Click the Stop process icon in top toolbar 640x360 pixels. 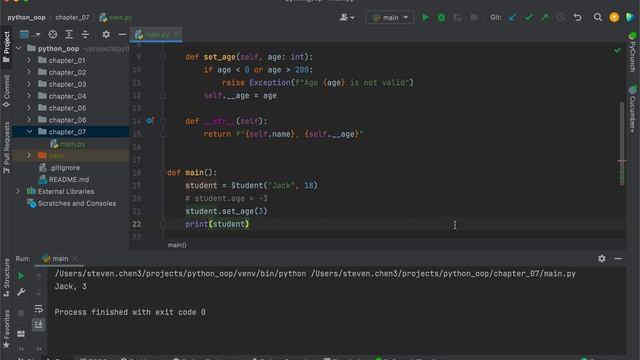[x=473, y=18]
